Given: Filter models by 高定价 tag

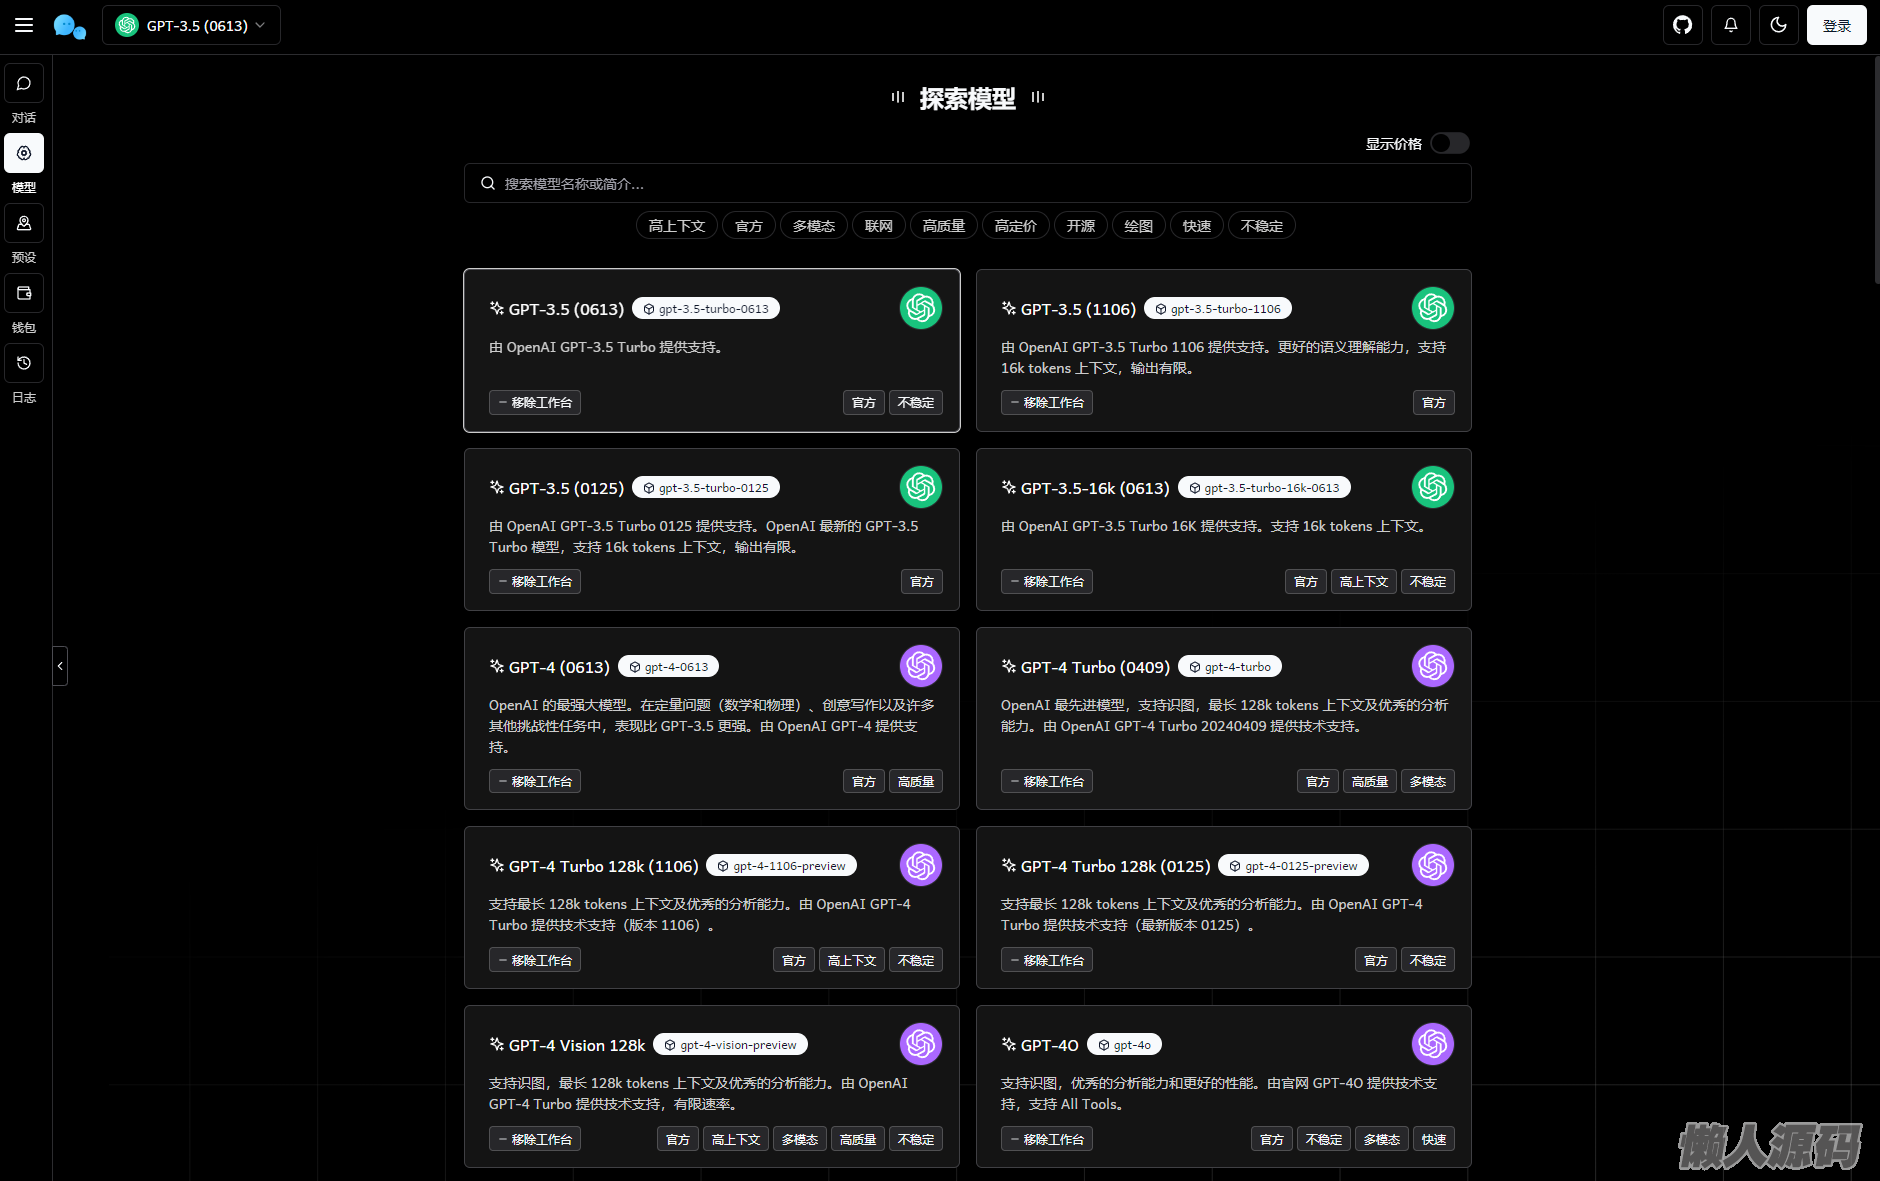Looking at the screenshot, I should [x=1016, y=226].
